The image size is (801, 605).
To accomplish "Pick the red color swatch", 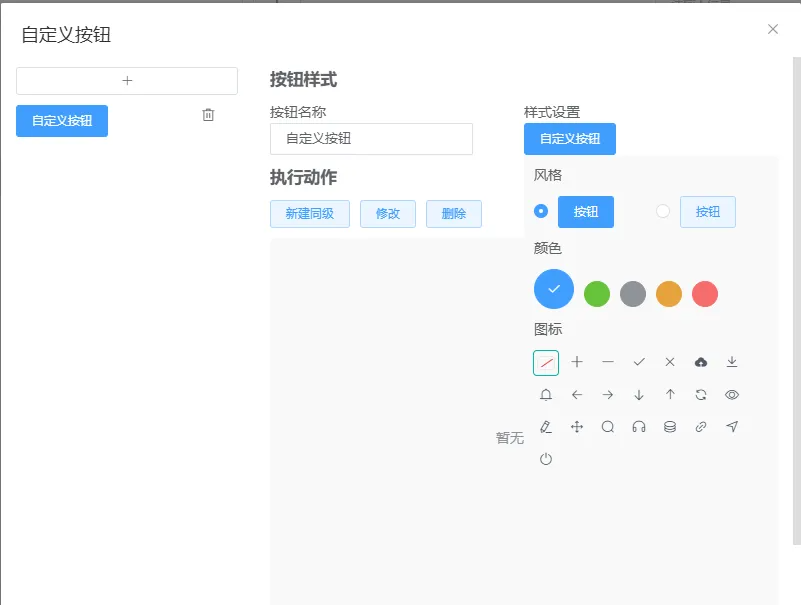I will tap(705, 294).
